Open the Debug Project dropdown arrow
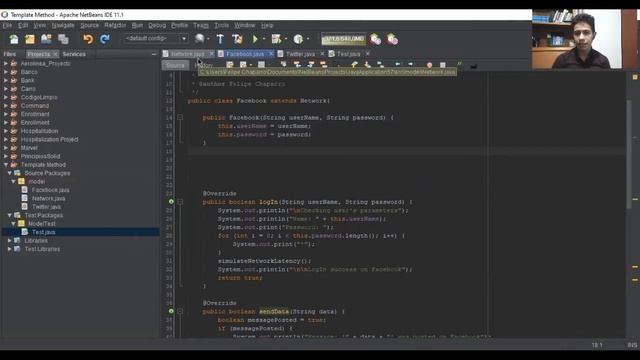Image resolution: width=640 pixels, height=360 pixels. (x=286, y=39)
